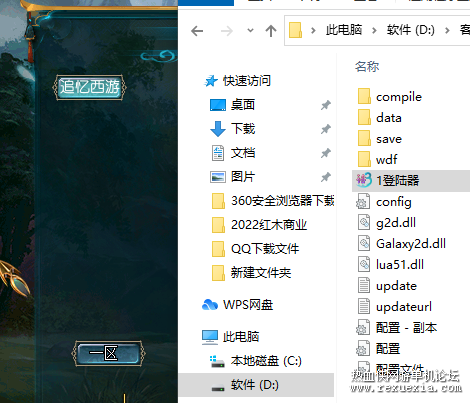
Task: Open 桌面 in quick access
Action: (243, 105)
